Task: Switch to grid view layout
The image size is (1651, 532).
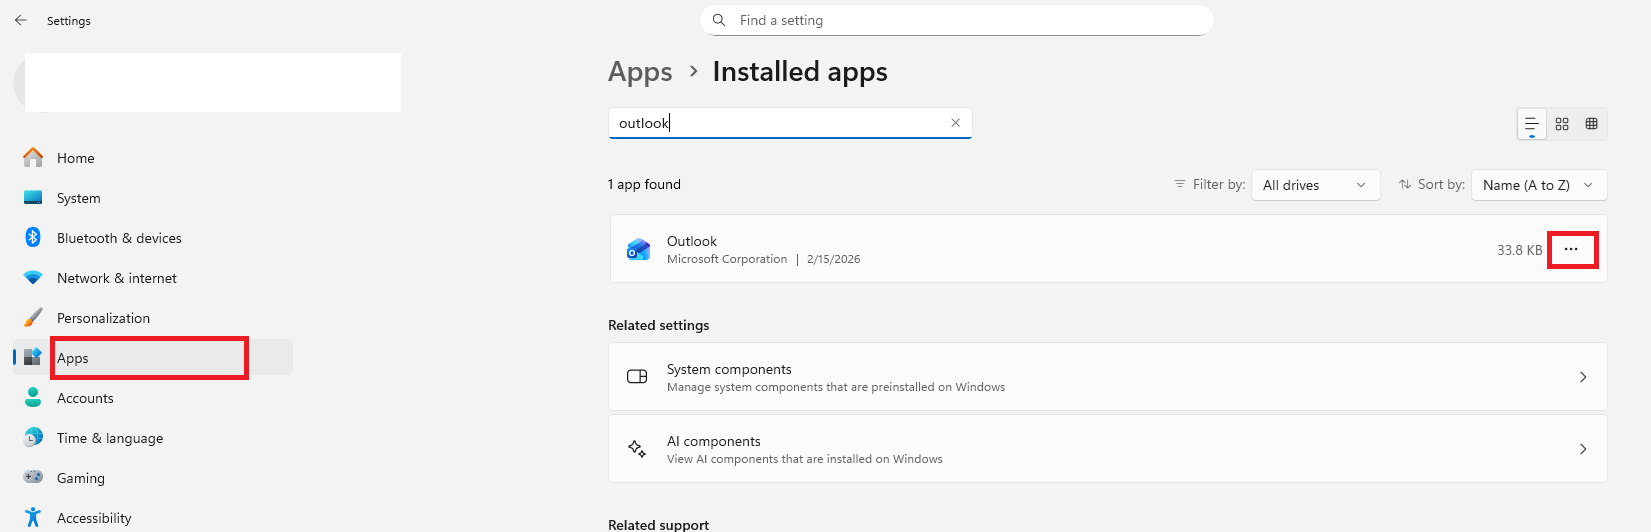Action: tap(1562, 124)
